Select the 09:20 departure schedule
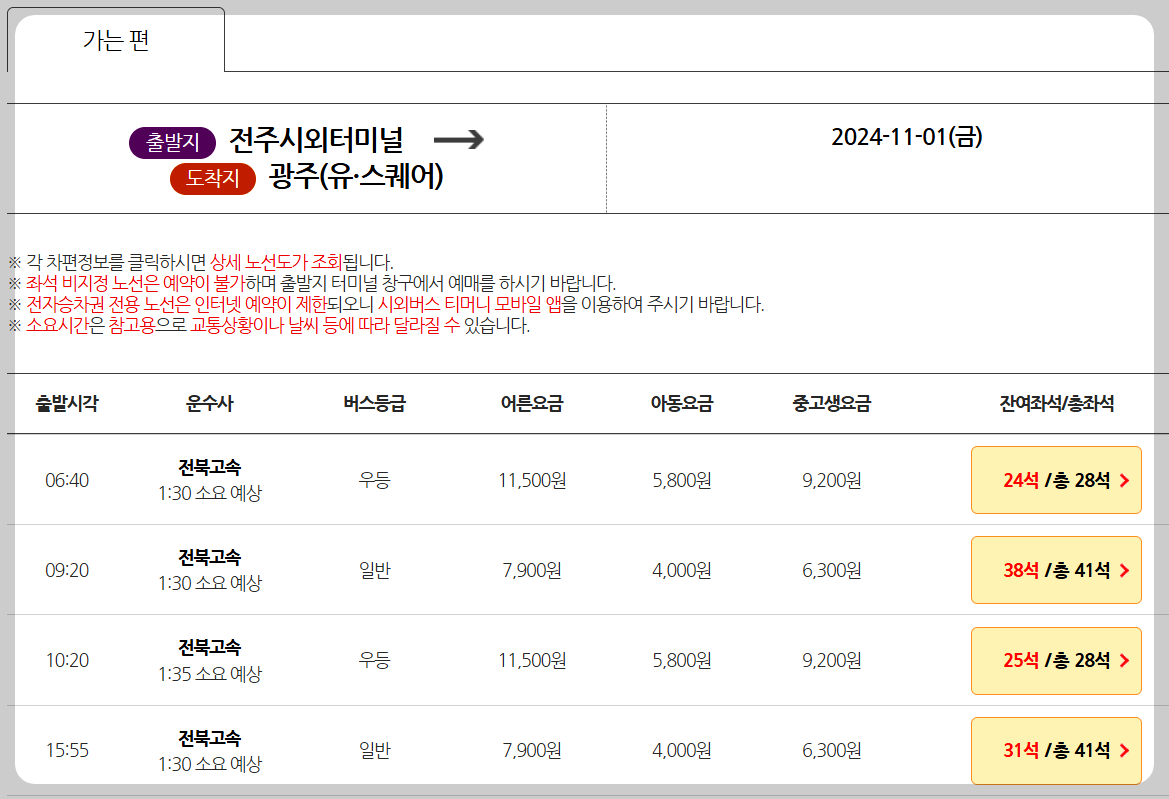This screenshot has width=1169, height=799. tap(500, 570)
